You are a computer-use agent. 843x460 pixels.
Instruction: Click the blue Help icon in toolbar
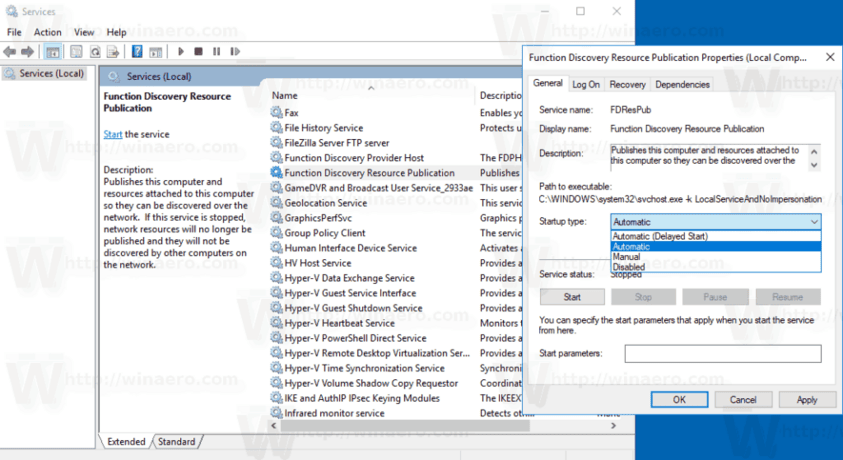point(135,51)
